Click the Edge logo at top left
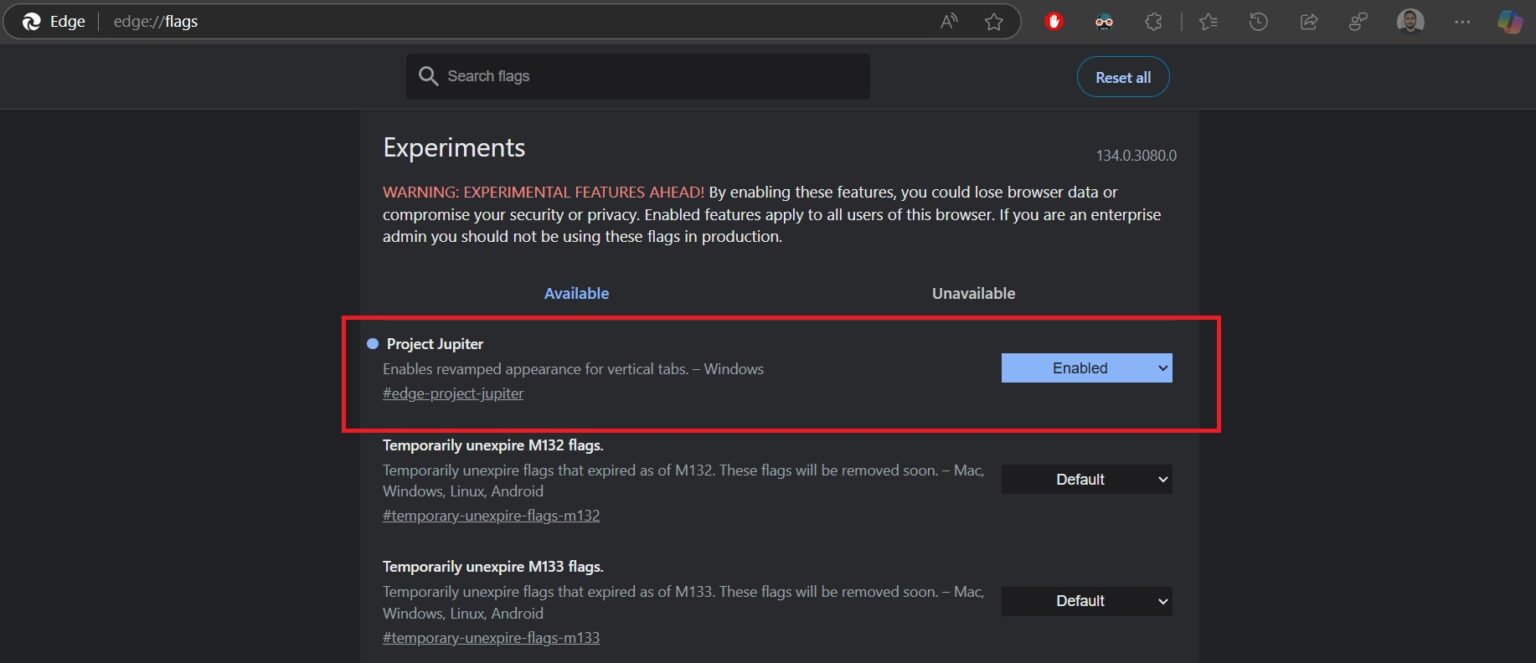 (29, 20)
